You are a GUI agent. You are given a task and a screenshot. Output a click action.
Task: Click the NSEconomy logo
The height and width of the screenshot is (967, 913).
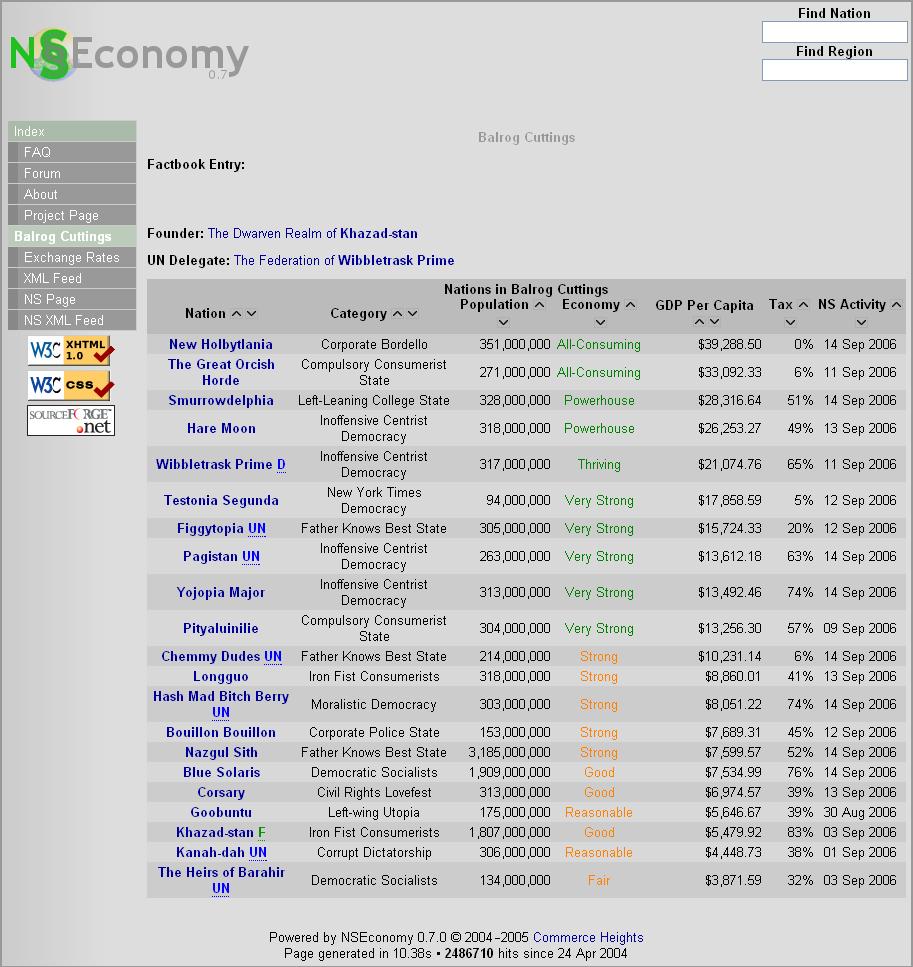(x=128, y=56)
